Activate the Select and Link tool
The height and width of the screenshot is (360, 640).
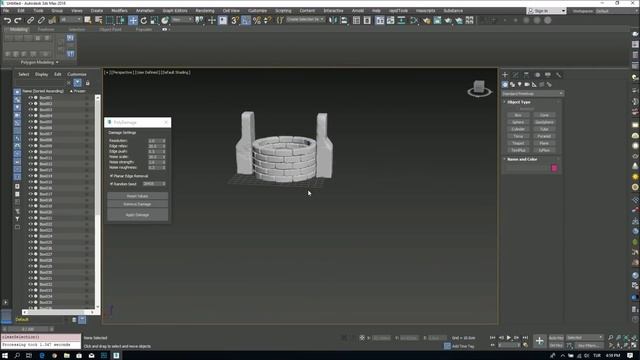30,20
